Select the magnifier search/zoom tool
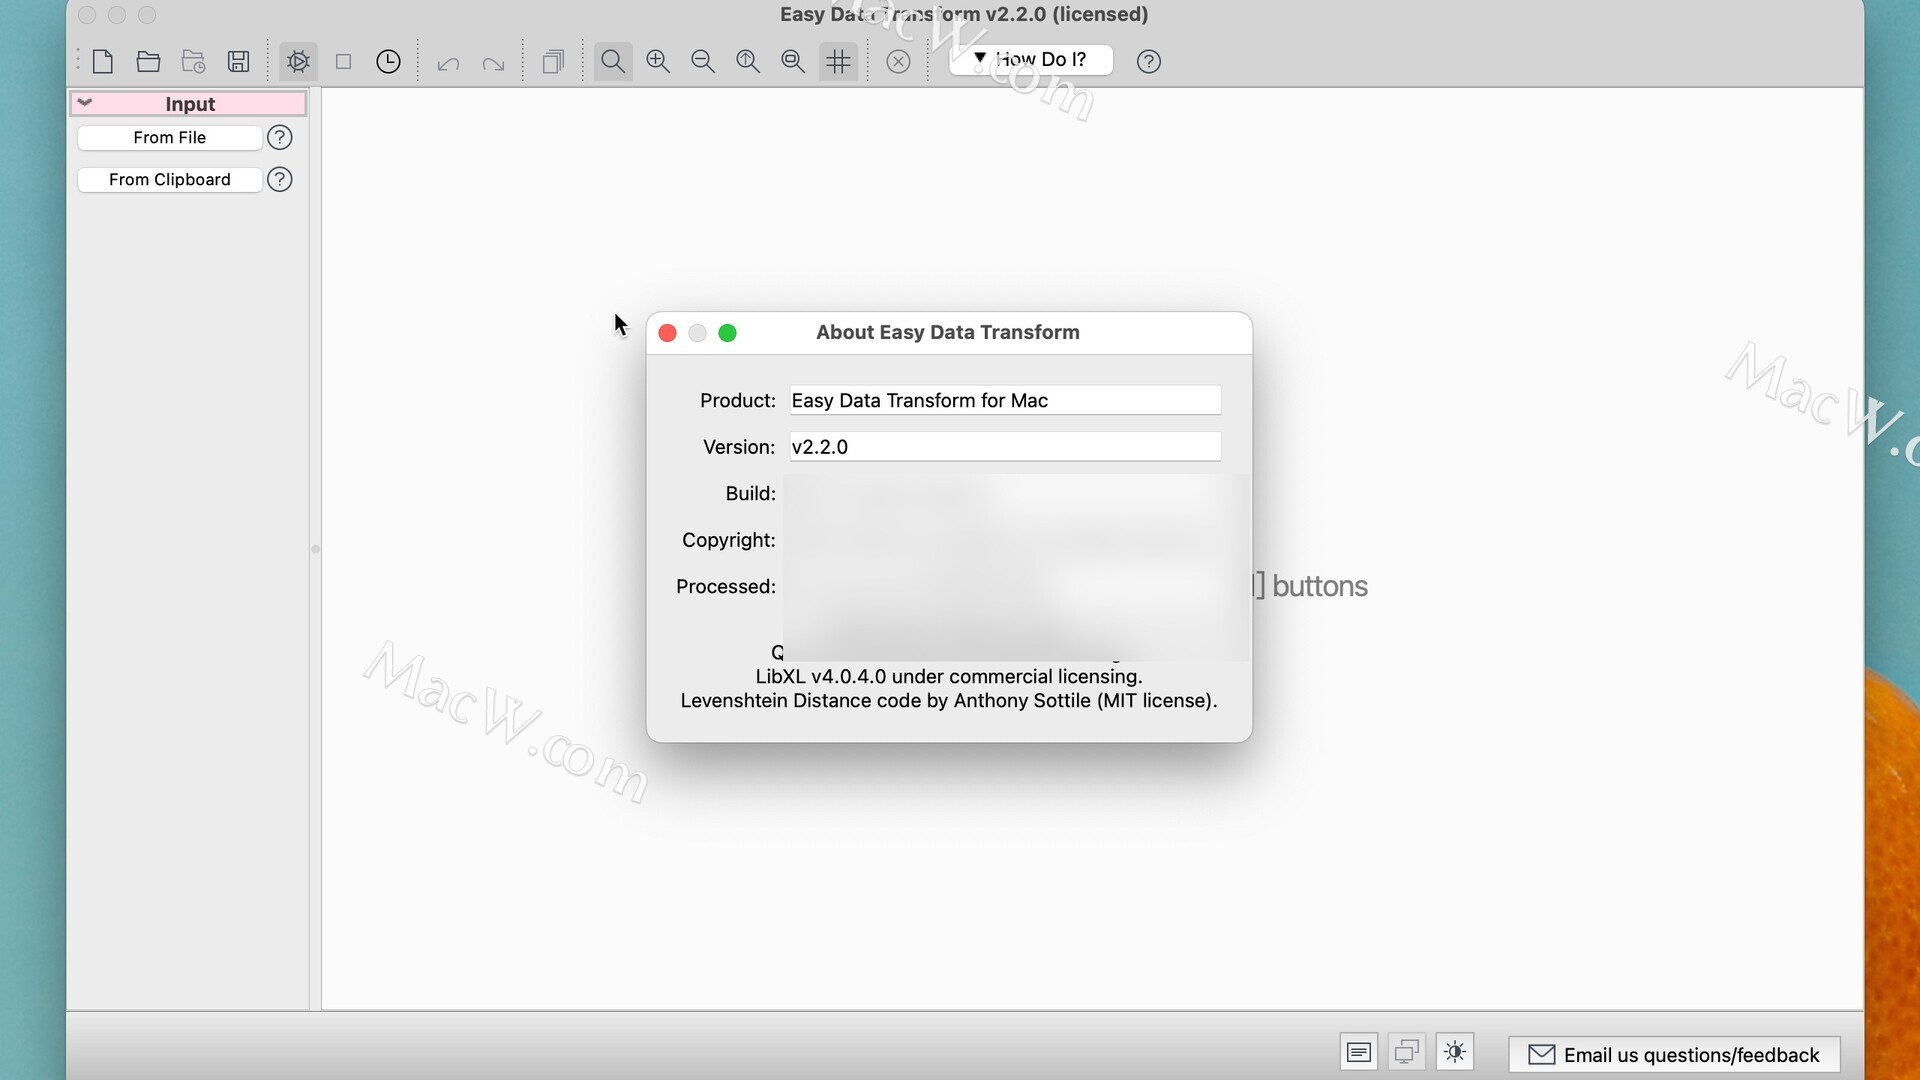1920x1080 pixels. tap(613, 62)
